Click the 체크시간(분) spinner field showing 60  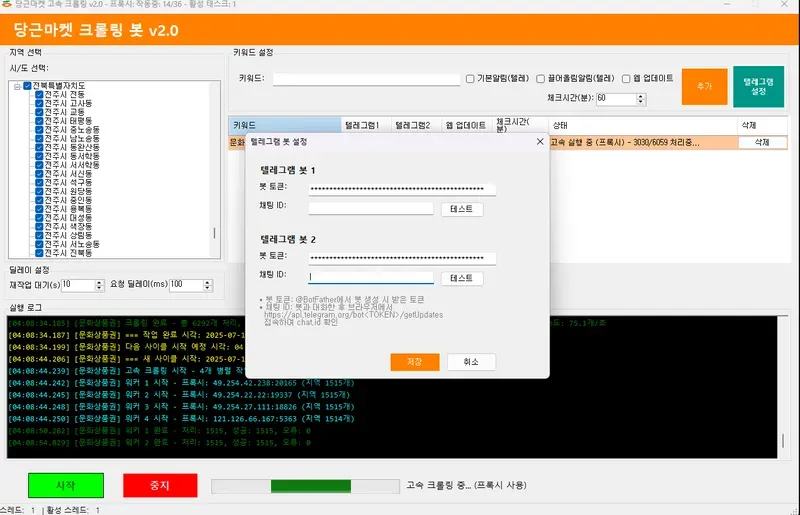[x=616, y=99]
